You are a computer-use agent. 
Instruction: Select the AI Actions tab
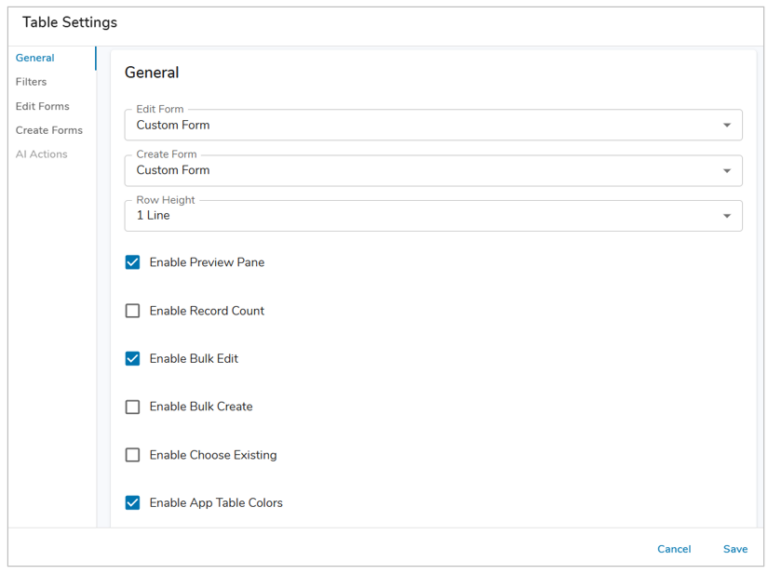(x=41, y=154)
